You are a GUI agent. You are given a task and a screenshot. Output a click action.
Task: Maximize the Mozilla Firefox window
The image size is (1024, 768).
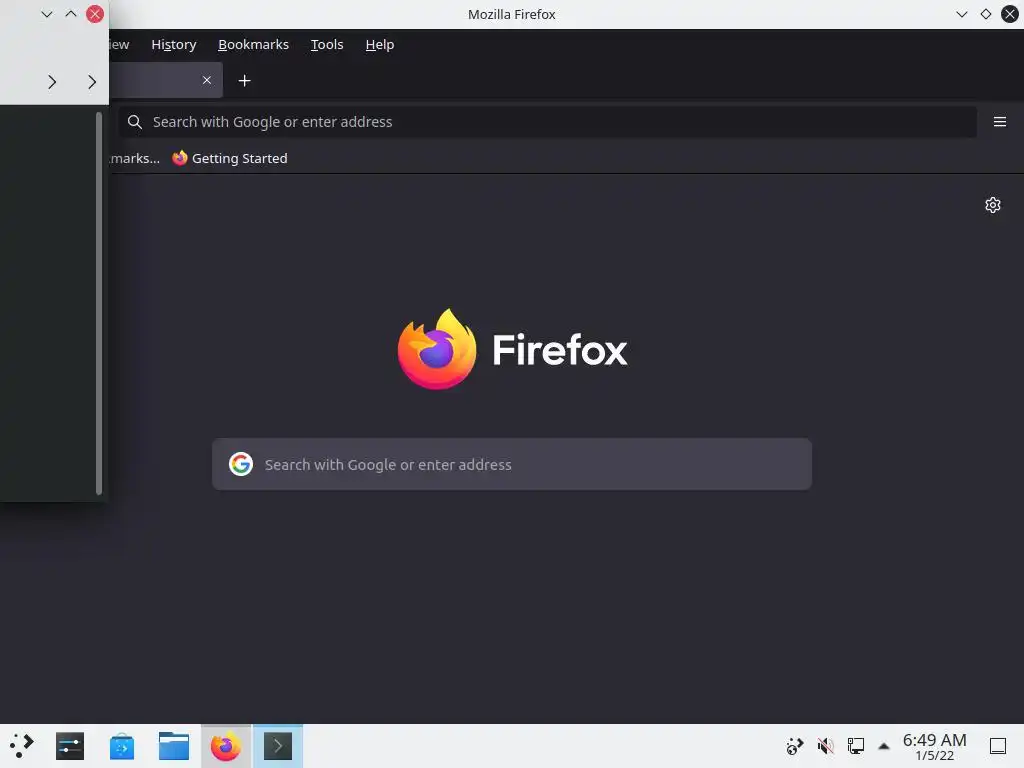click(x=985, y=14)
